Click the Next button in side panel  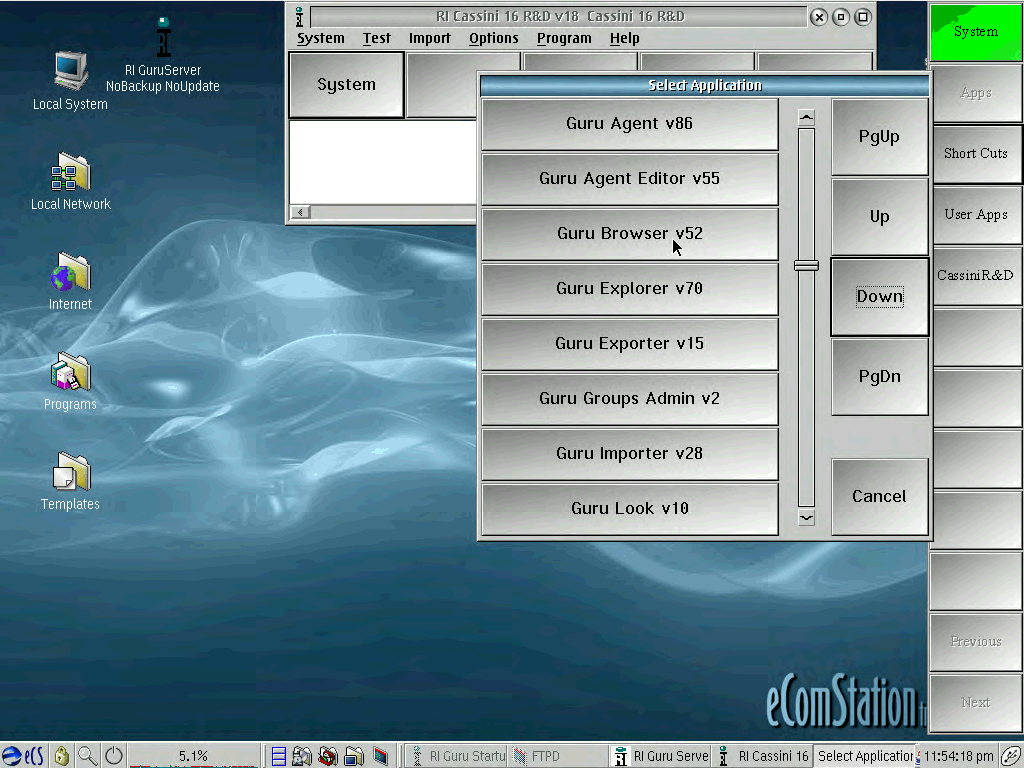(976, 703)
